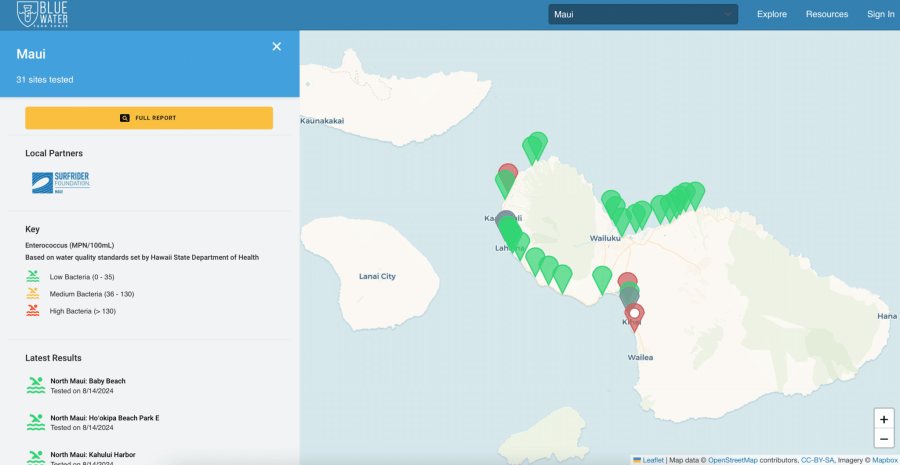Zoom in on the map
This screenshot has width=900, height=465.
883,419
